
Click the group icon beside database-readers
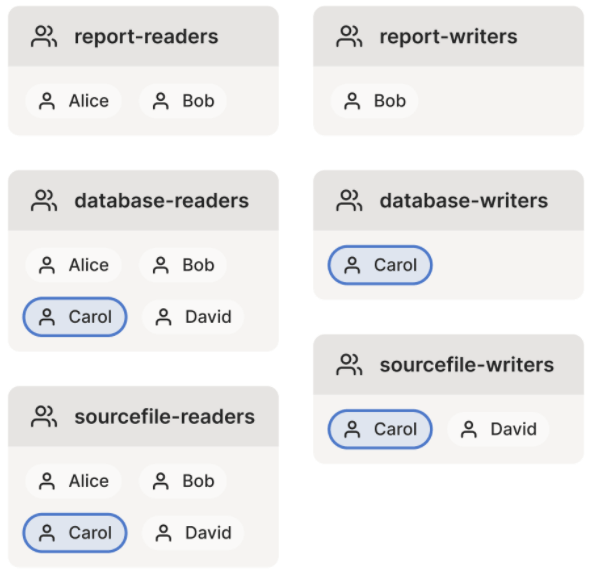tap(44, 200)
